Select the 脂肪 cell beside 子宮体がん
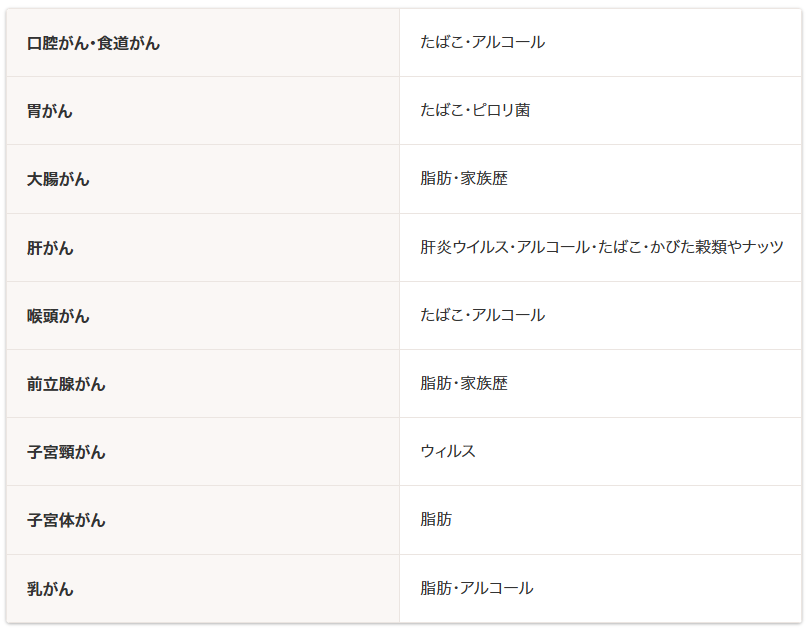808x633 pixels. (x=436, y=519)
